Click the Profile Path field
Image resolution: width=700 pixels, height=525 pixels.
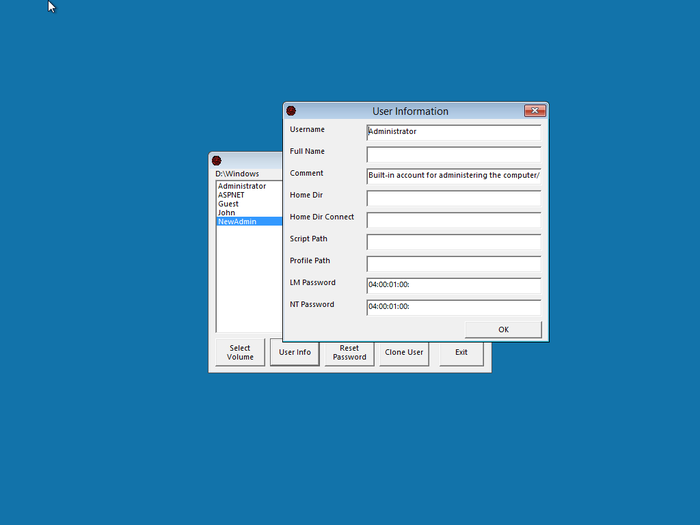coord(454,263)
